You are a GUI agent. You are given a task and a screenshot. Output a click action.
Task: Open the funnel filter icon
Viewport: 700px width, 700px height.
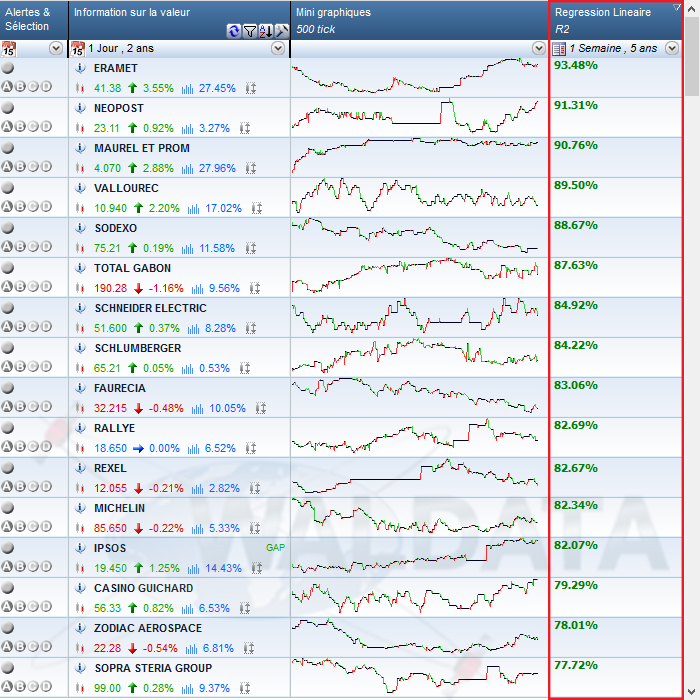(250, 31)
